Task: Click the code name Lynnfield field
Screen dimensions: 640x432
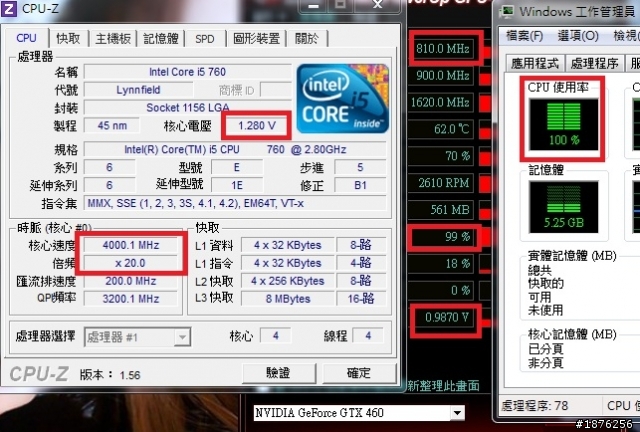Action: 138,90
